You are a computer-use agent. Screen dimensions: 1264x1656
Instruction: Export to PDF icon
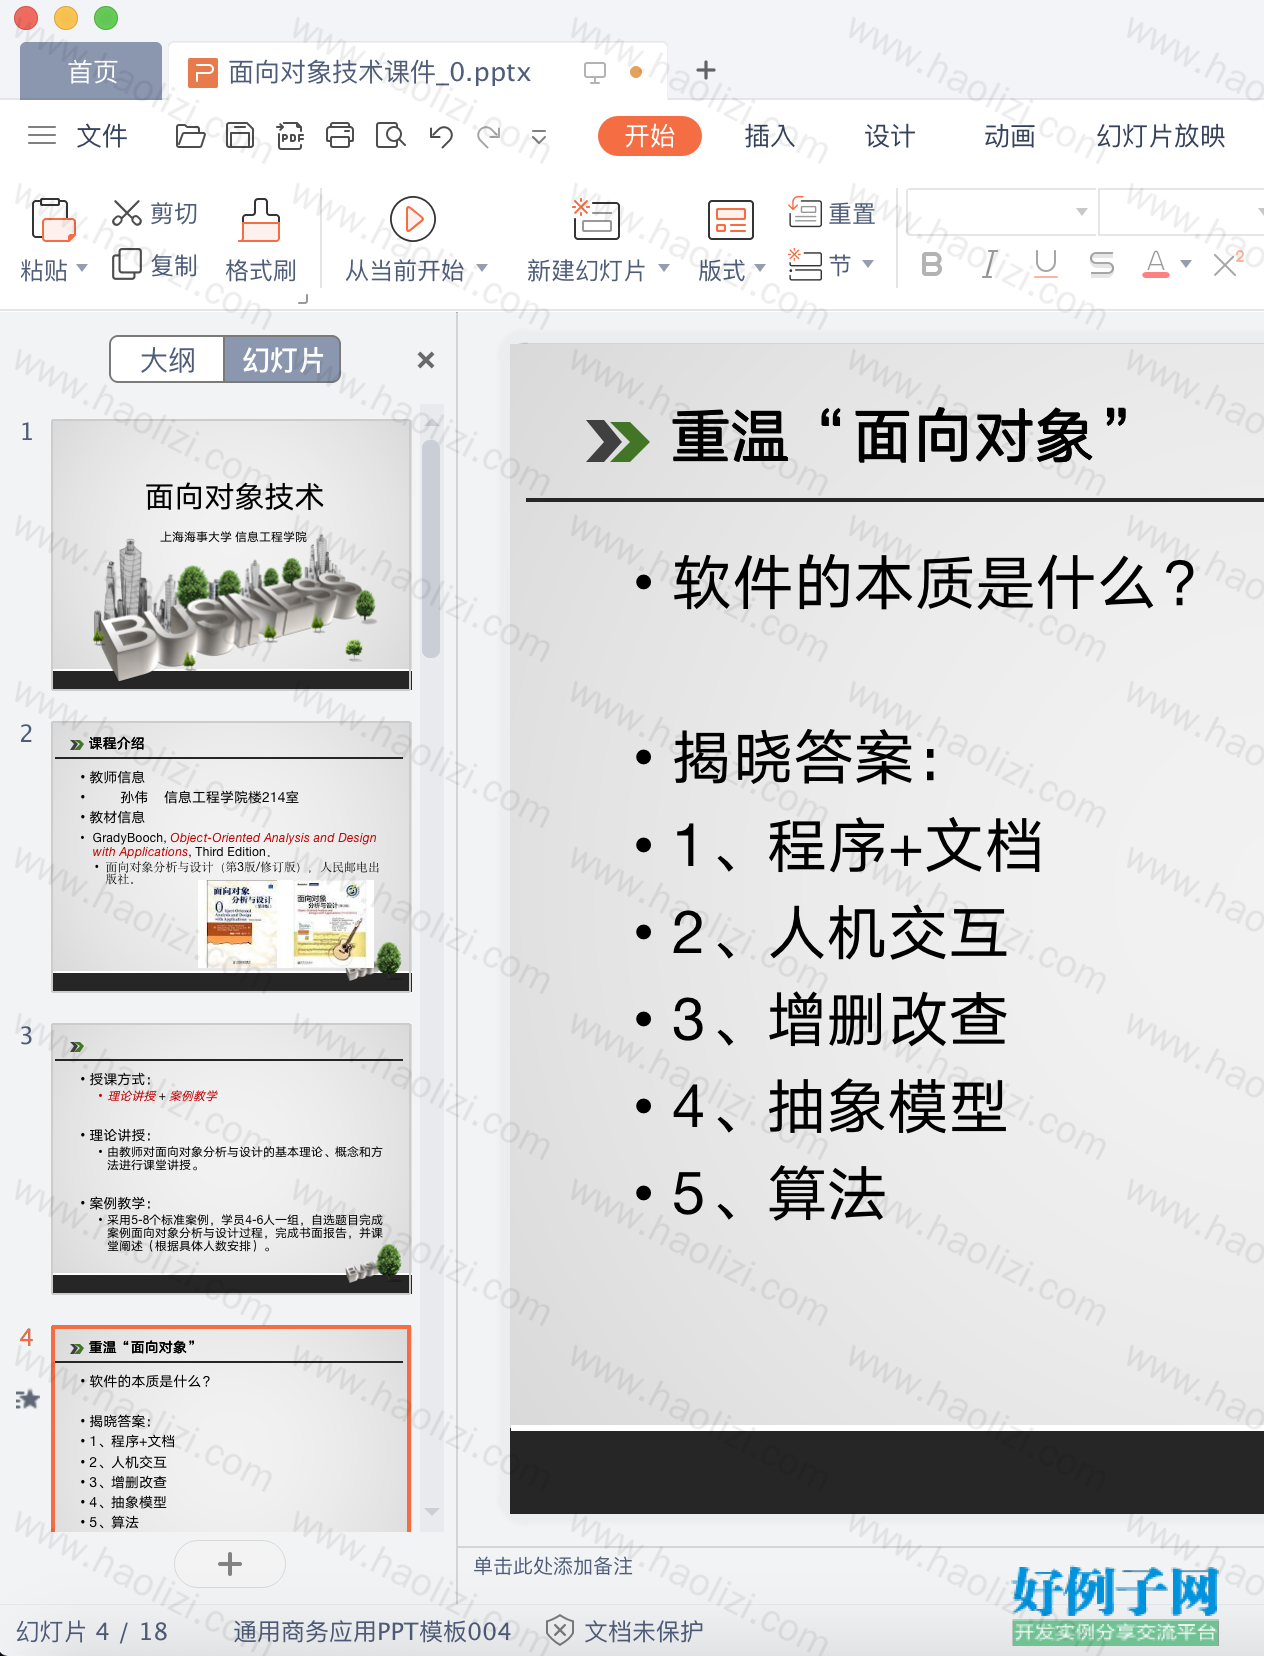pyautogui.click(x=290, y=135)
